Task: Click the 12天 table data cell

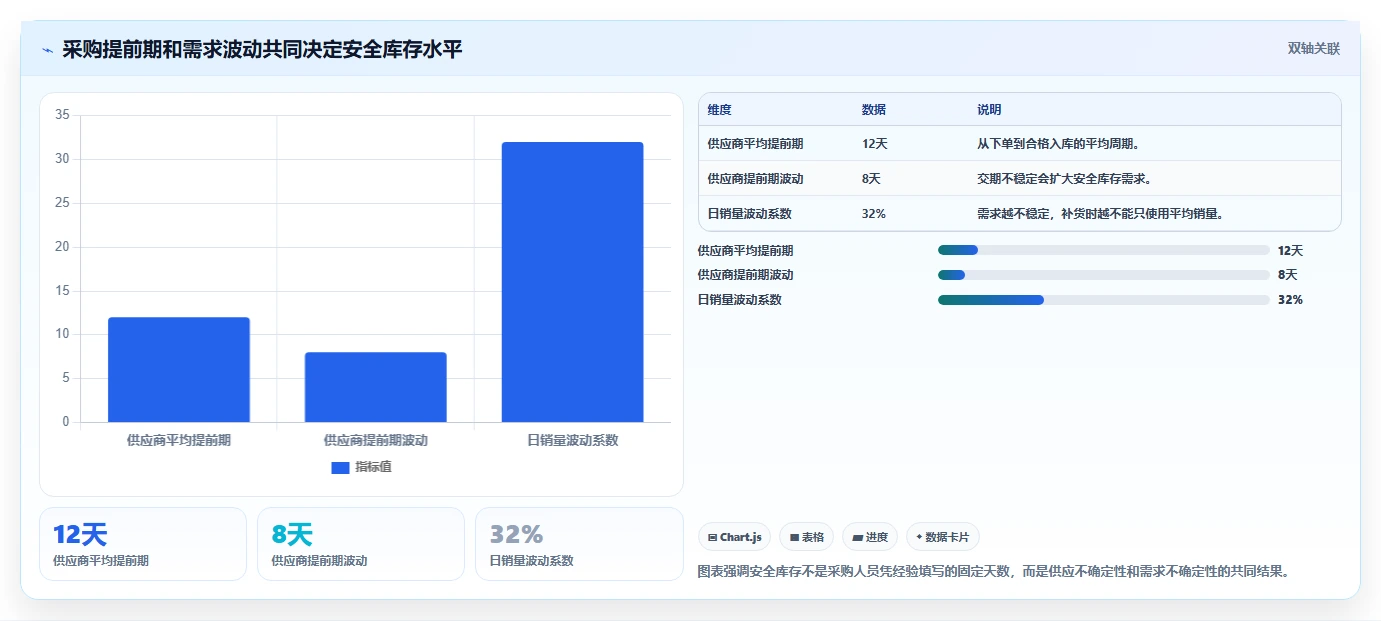Action: 874,144
